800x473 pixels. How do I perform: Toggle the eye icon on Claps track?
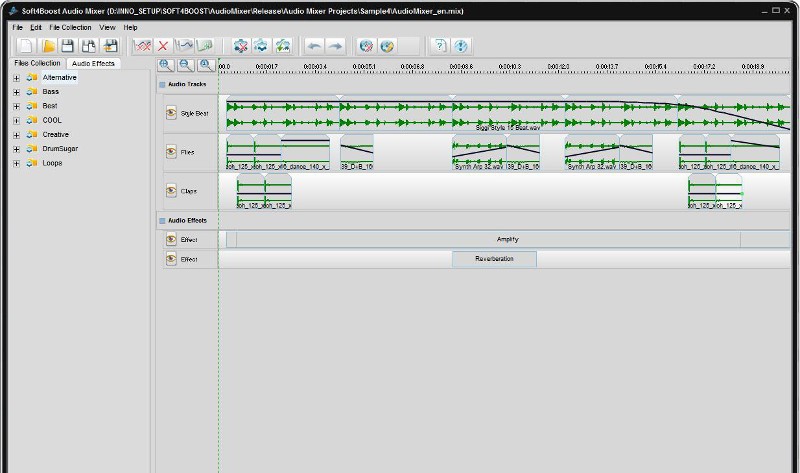(x=171, y=190)
